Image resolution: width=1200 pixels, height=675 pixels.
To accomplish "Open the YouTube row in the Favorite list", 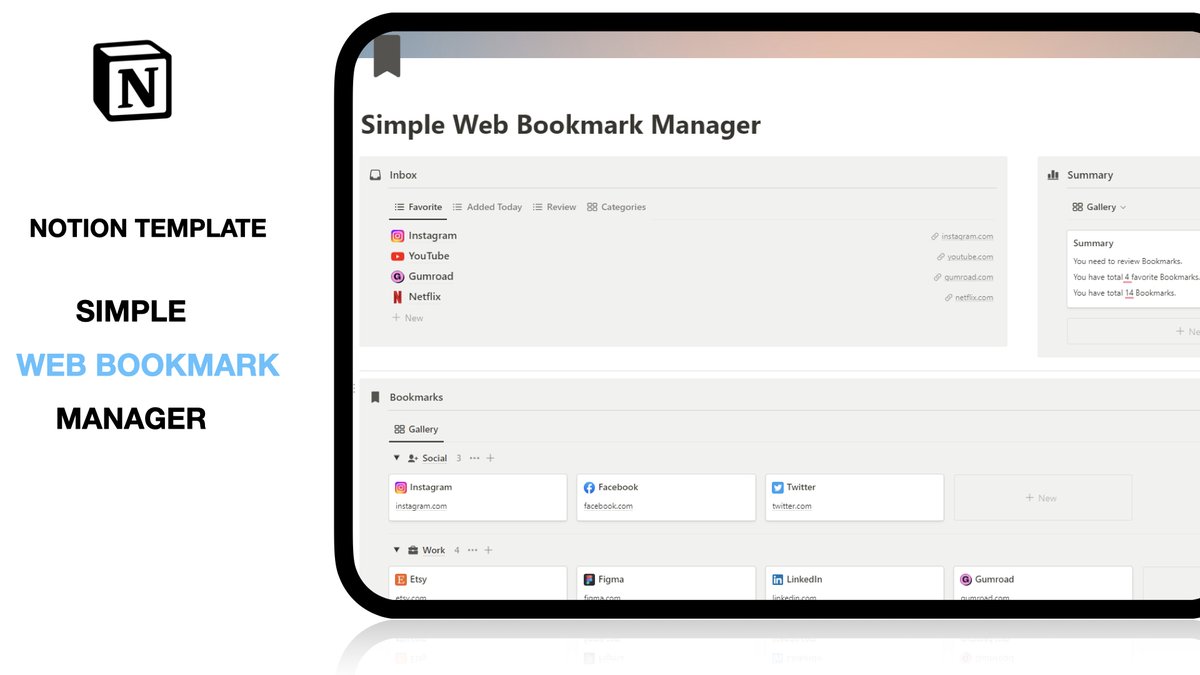I will (x=692, y=256).
